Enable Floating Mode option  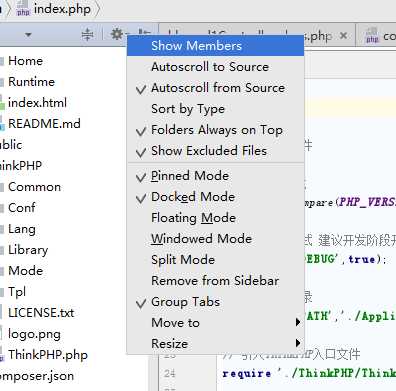pyautogui.click(x=215, y=218)
